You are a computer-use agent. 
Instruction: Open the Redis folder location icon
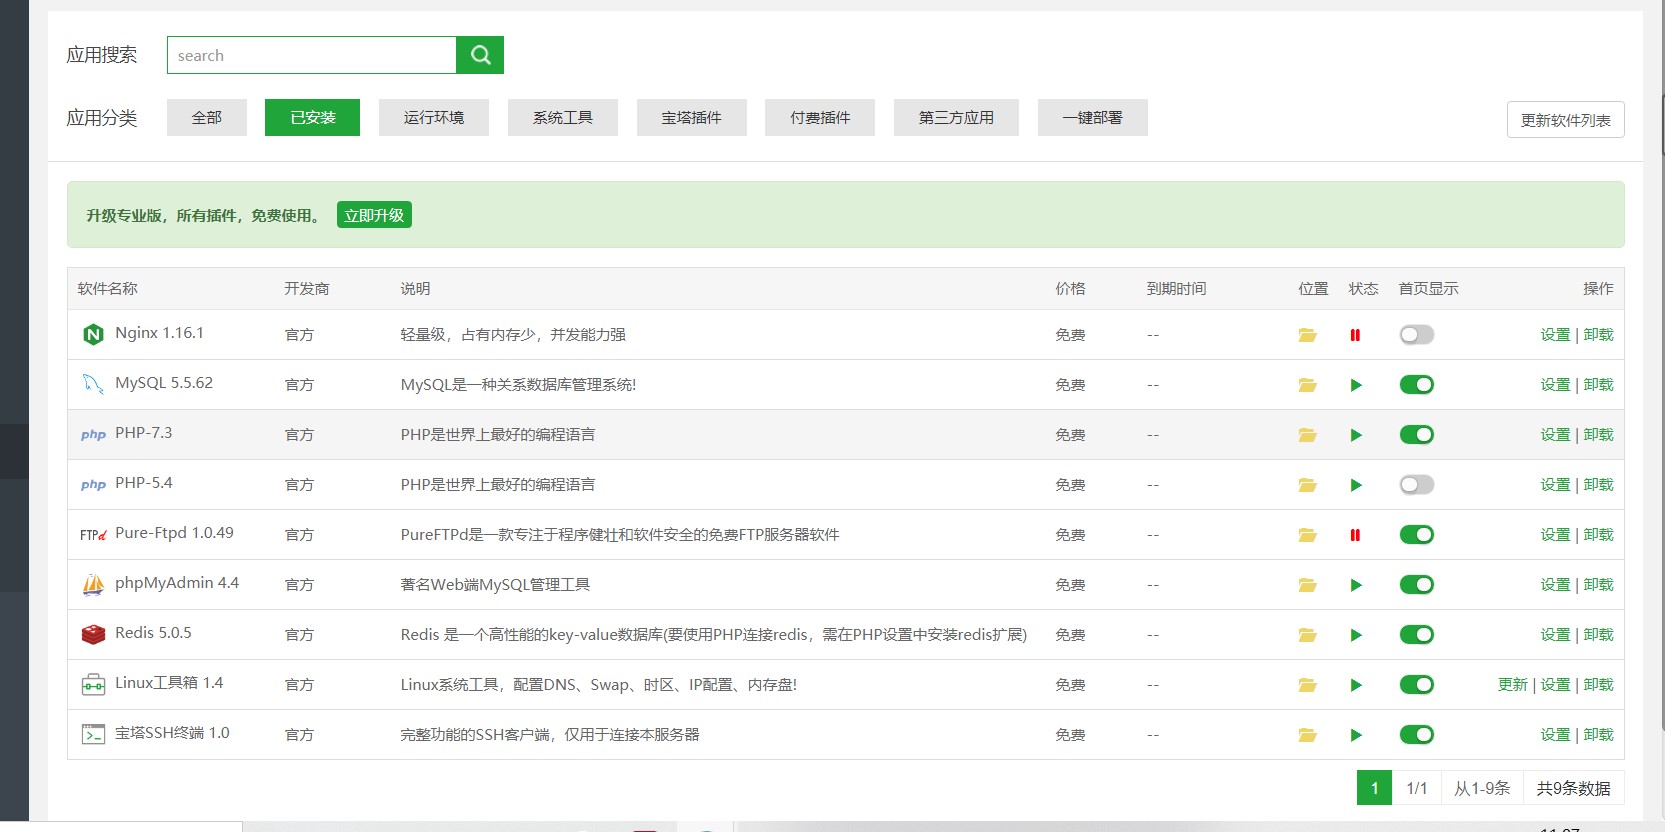point(1307,635)
